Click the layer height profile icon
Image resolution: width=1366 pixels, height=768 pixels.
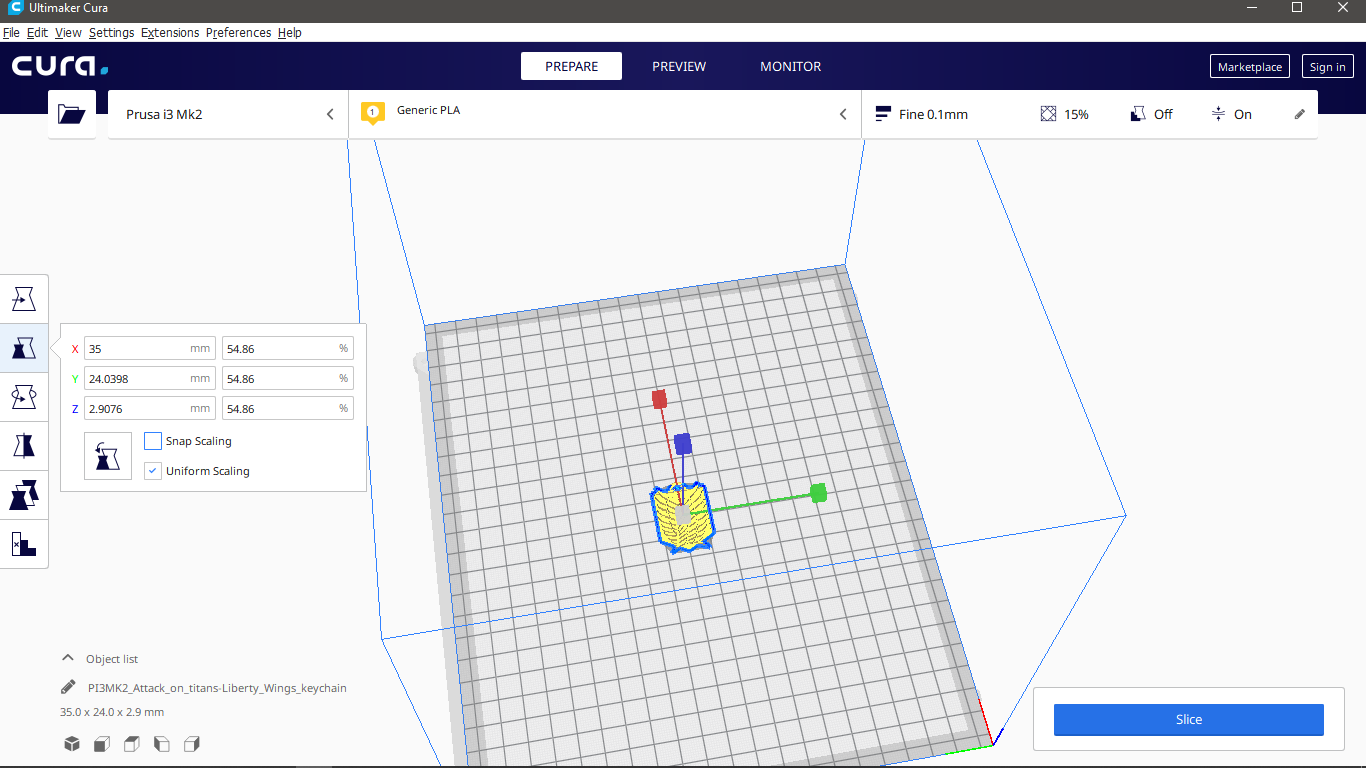point(883,114)
